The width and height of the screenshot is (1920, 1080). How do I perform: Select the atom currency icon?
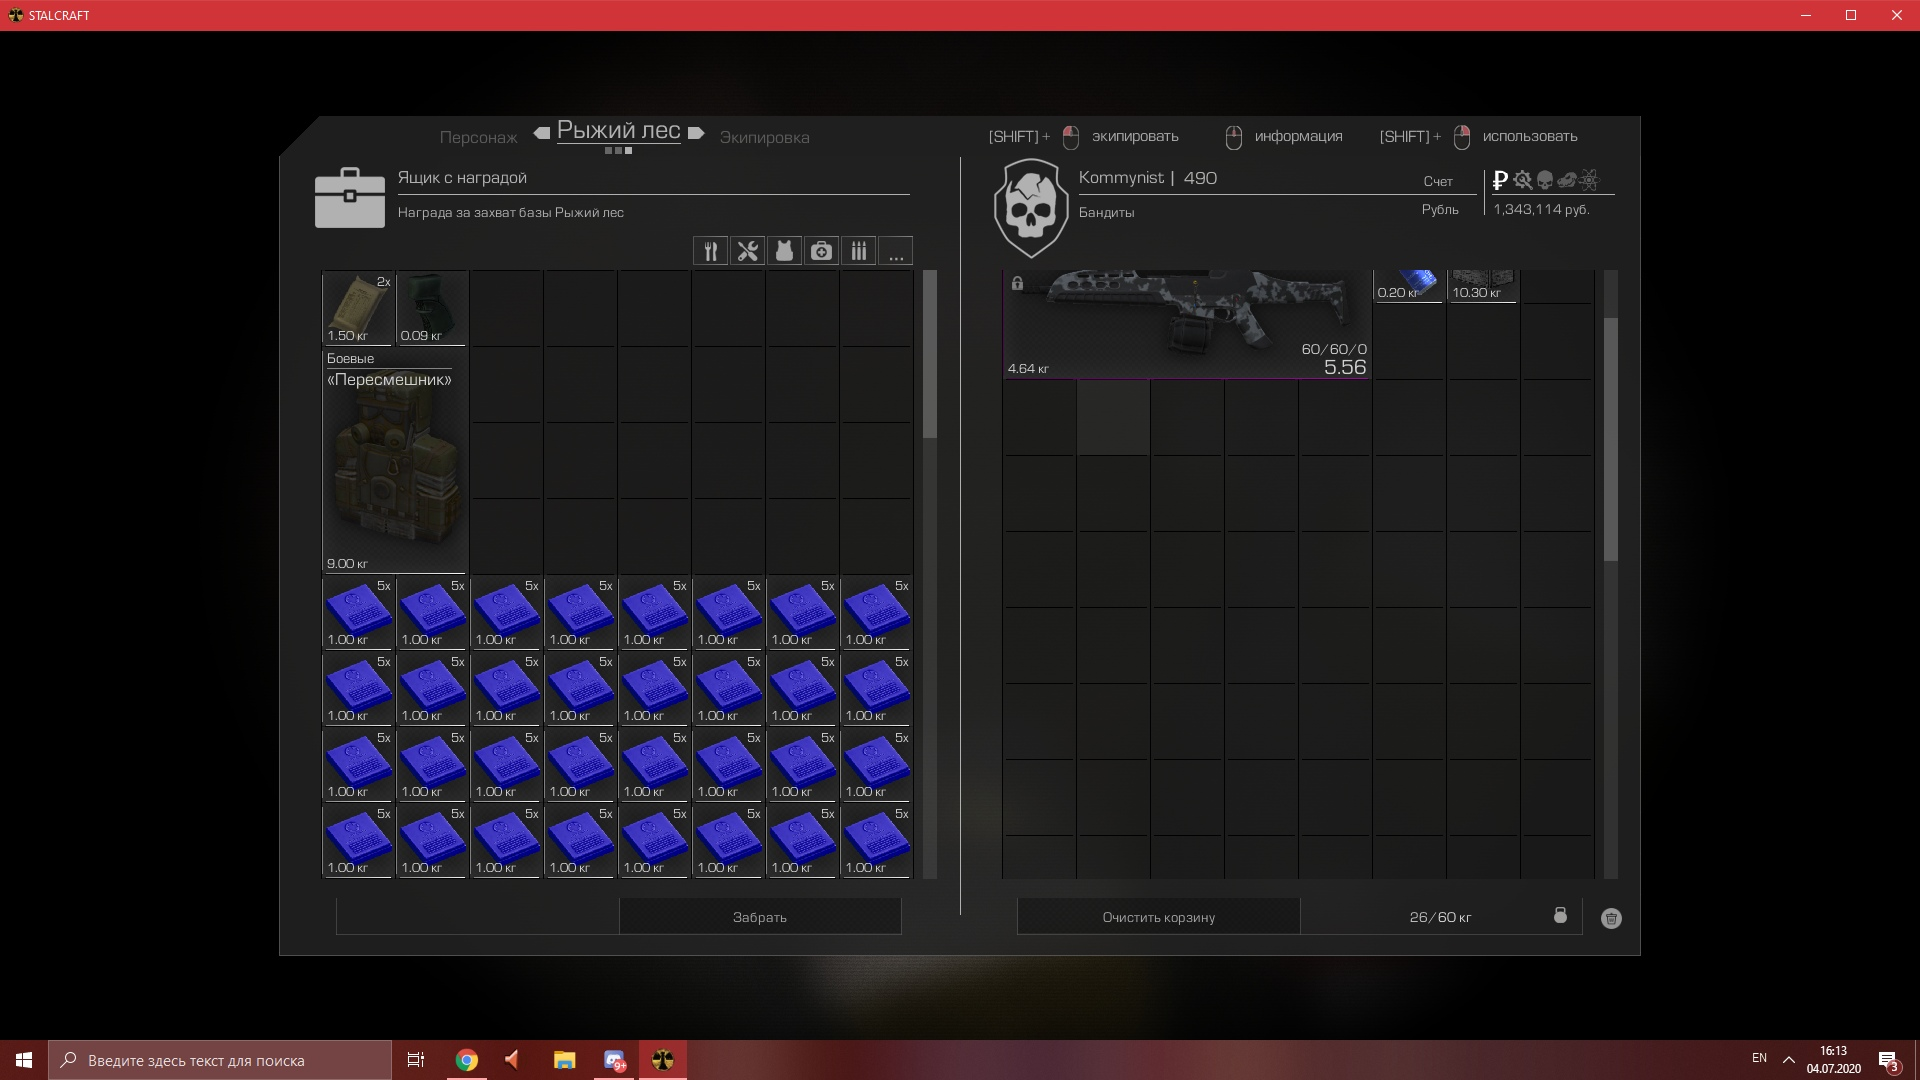(1589, 180)
